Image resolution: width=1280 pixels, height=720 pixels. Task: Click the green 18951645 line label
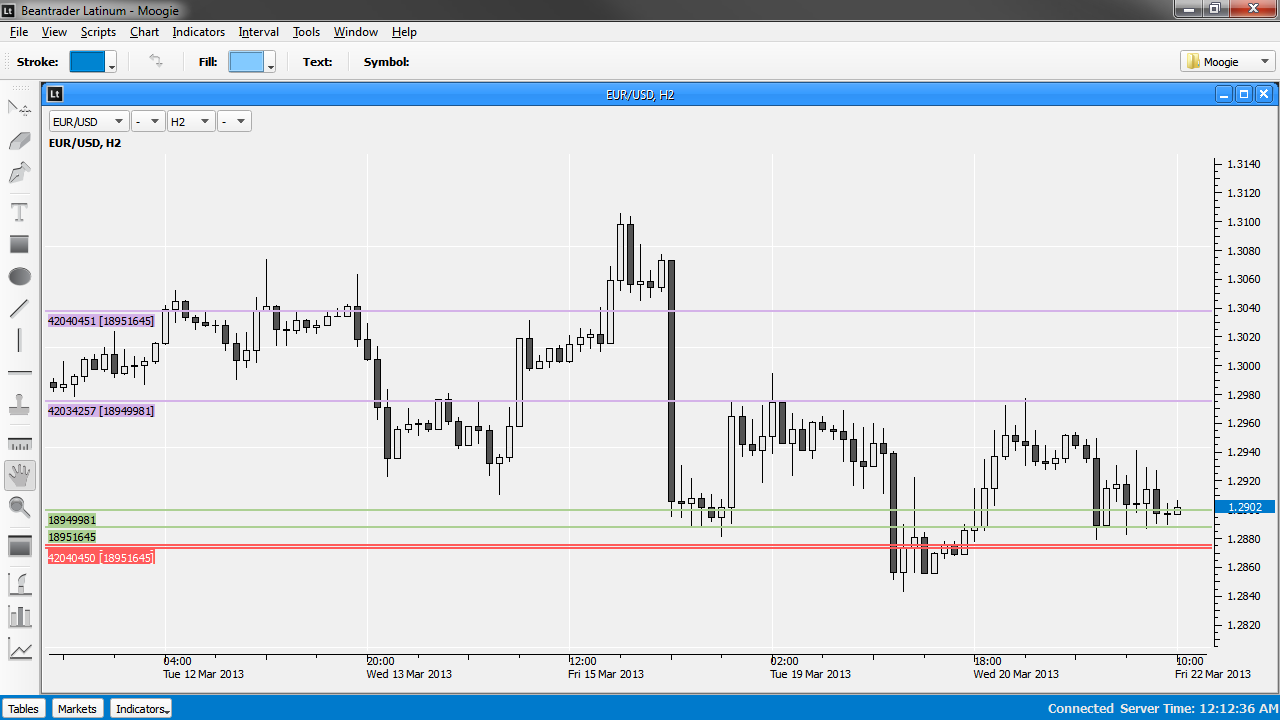pos(72,537)
